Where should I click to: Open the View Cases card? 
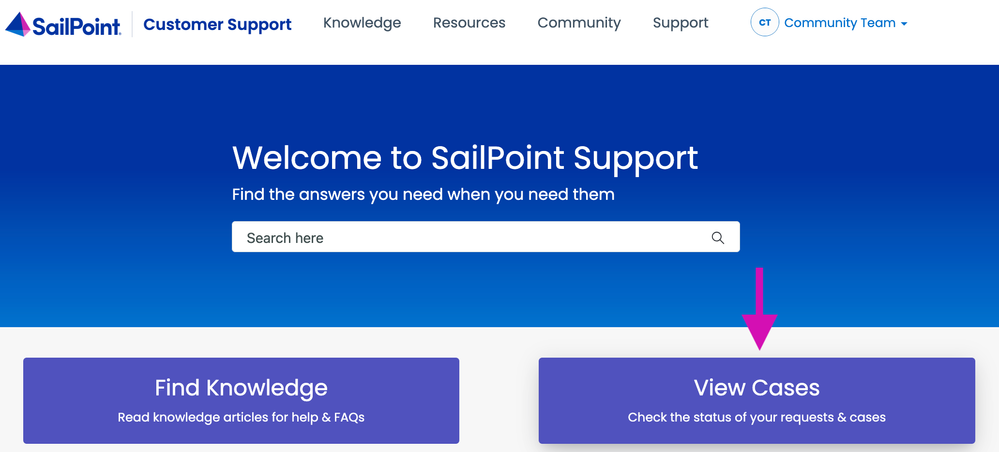coord(756,400)
